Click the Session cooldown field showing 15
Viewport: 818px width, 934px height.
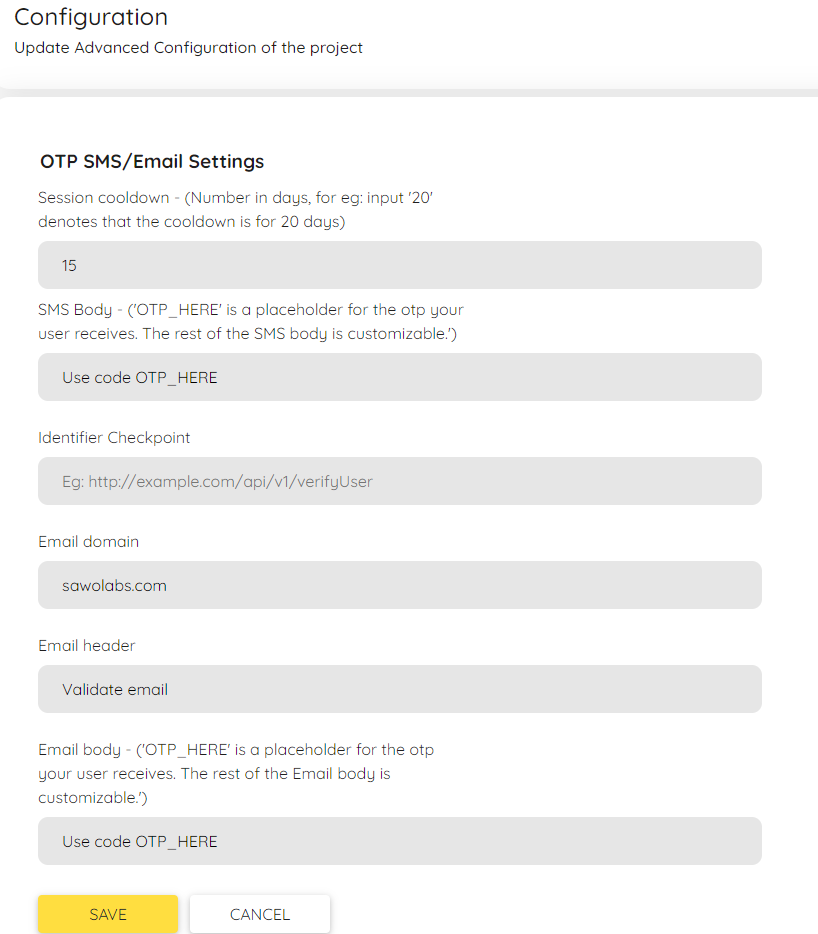[x=400, y=265]
